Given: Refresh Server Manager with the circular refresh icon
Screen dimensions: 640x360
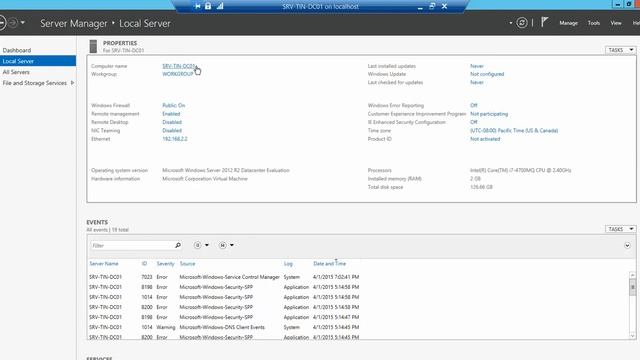Looking at the screenshot, I should coord(522,23).
